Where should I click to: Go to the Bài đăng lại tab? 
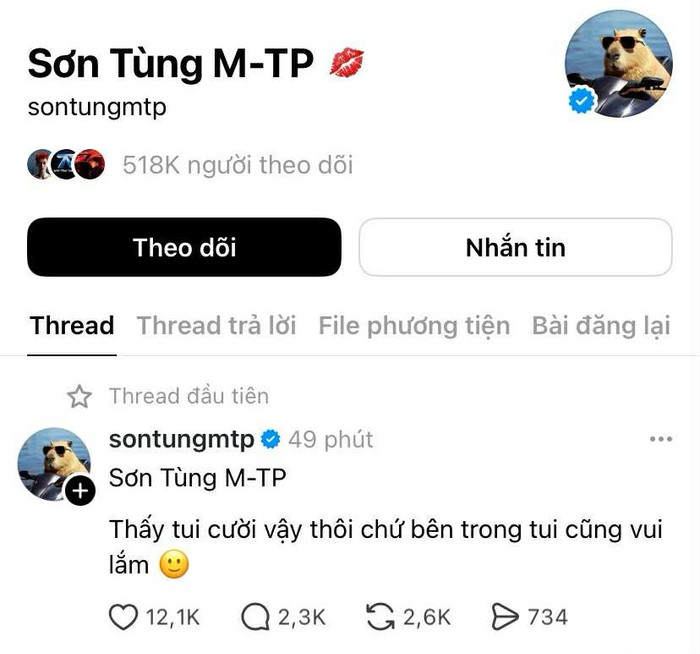[601, 326]
